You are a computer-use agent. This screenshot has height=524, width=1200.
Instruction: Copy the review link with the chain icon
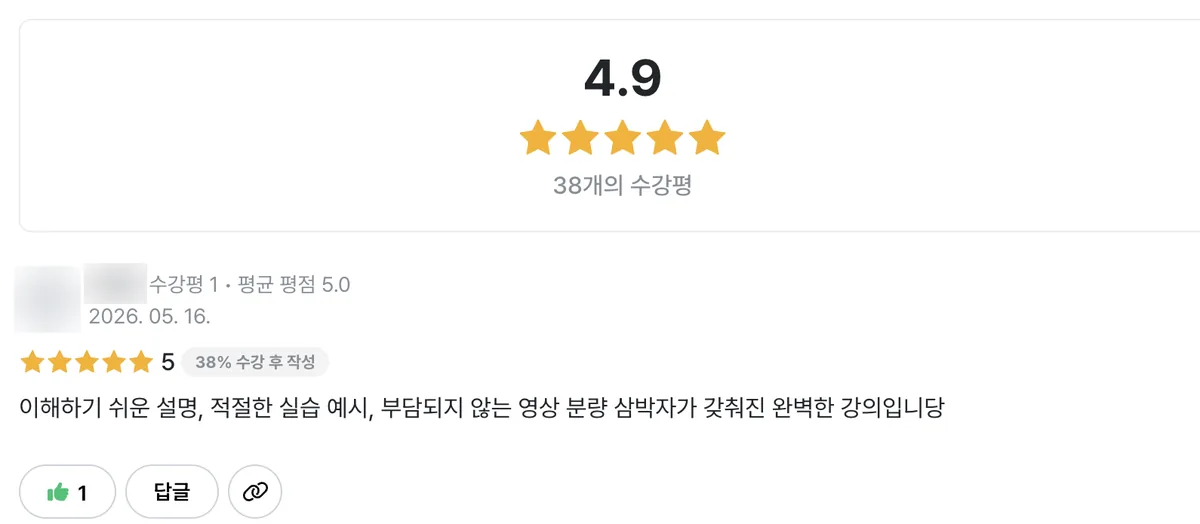[255, 492]
